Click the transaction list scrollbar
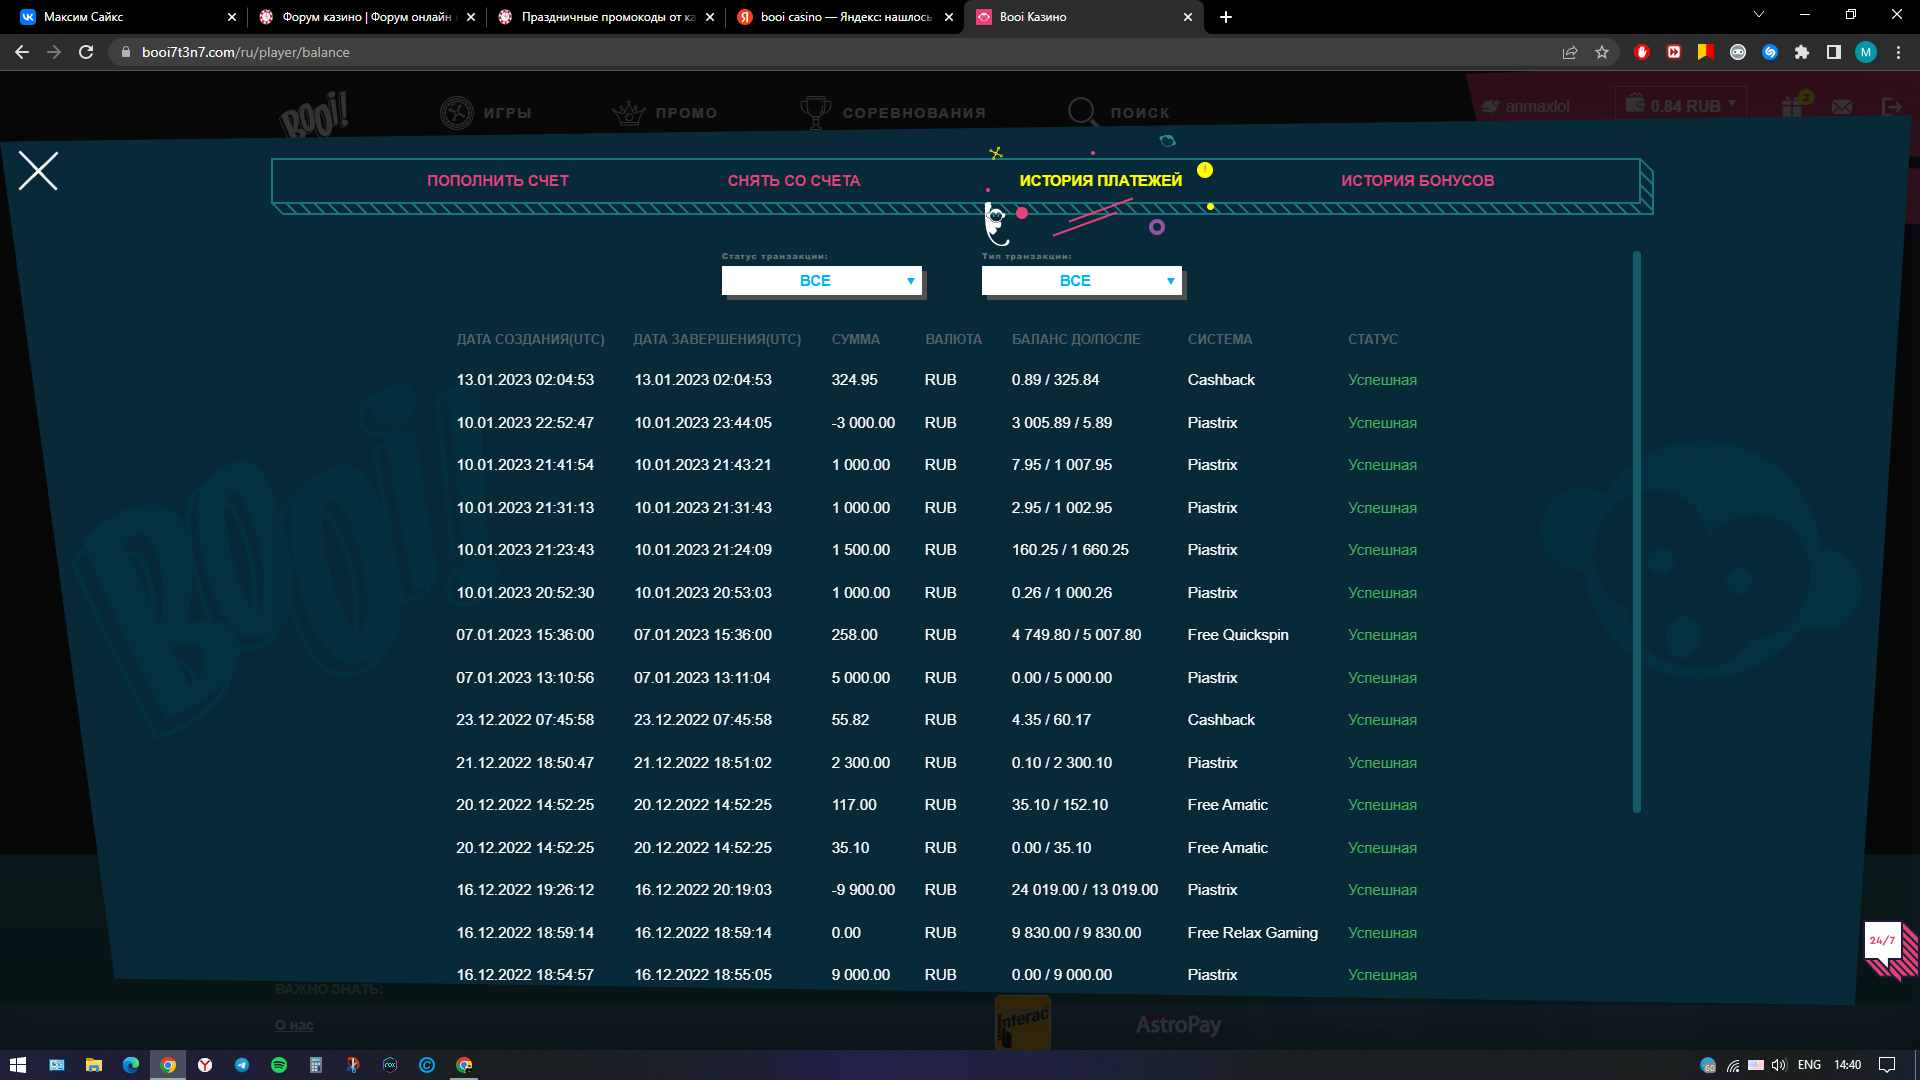Image resolution: width=1920 pixels, height=1080 pixels. click(x=1637, y=531)
